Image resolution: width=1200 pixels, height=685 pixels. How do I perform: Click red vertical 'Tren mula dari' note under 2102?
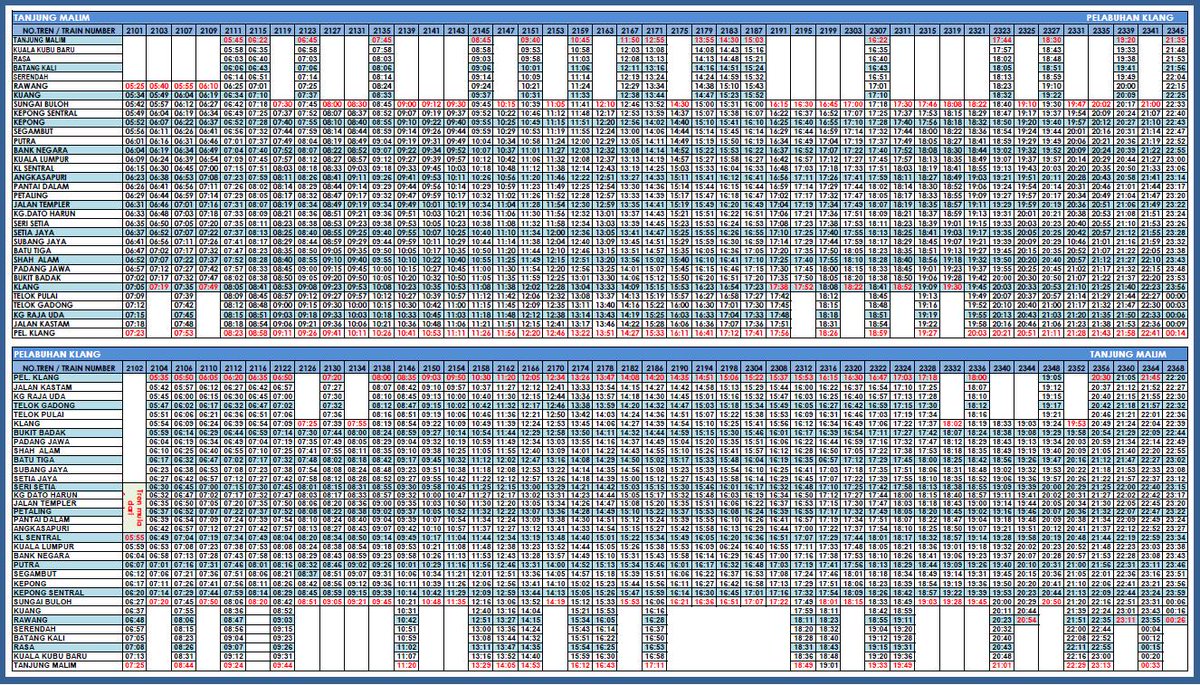135,507
